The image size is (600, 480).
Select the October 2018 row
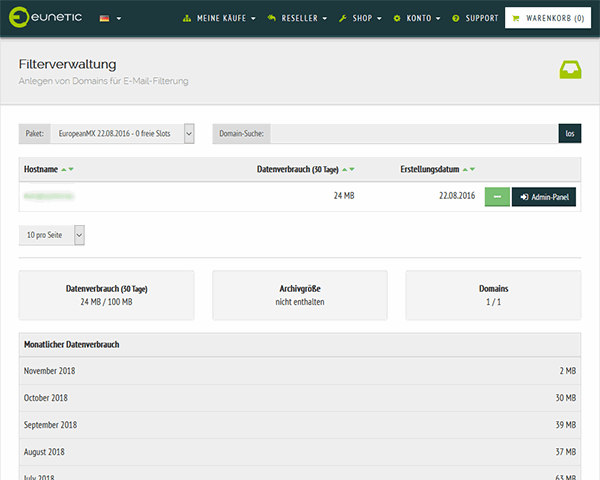[300, 398]
